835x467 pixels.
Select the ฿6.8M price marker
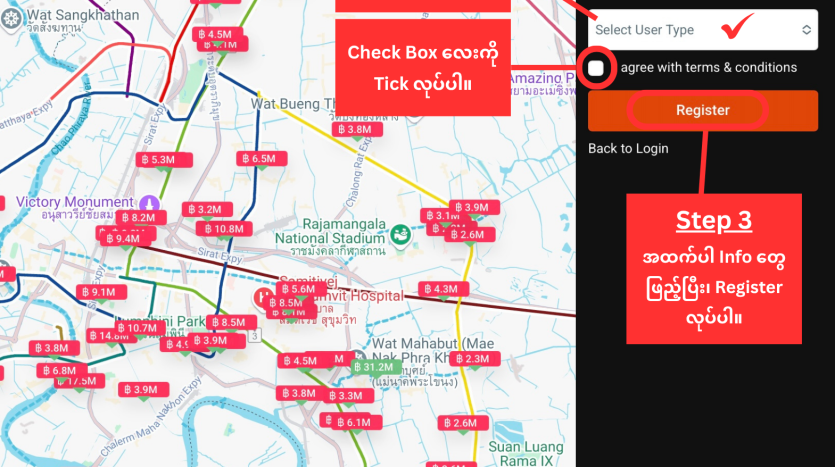[x=62, y=370]
